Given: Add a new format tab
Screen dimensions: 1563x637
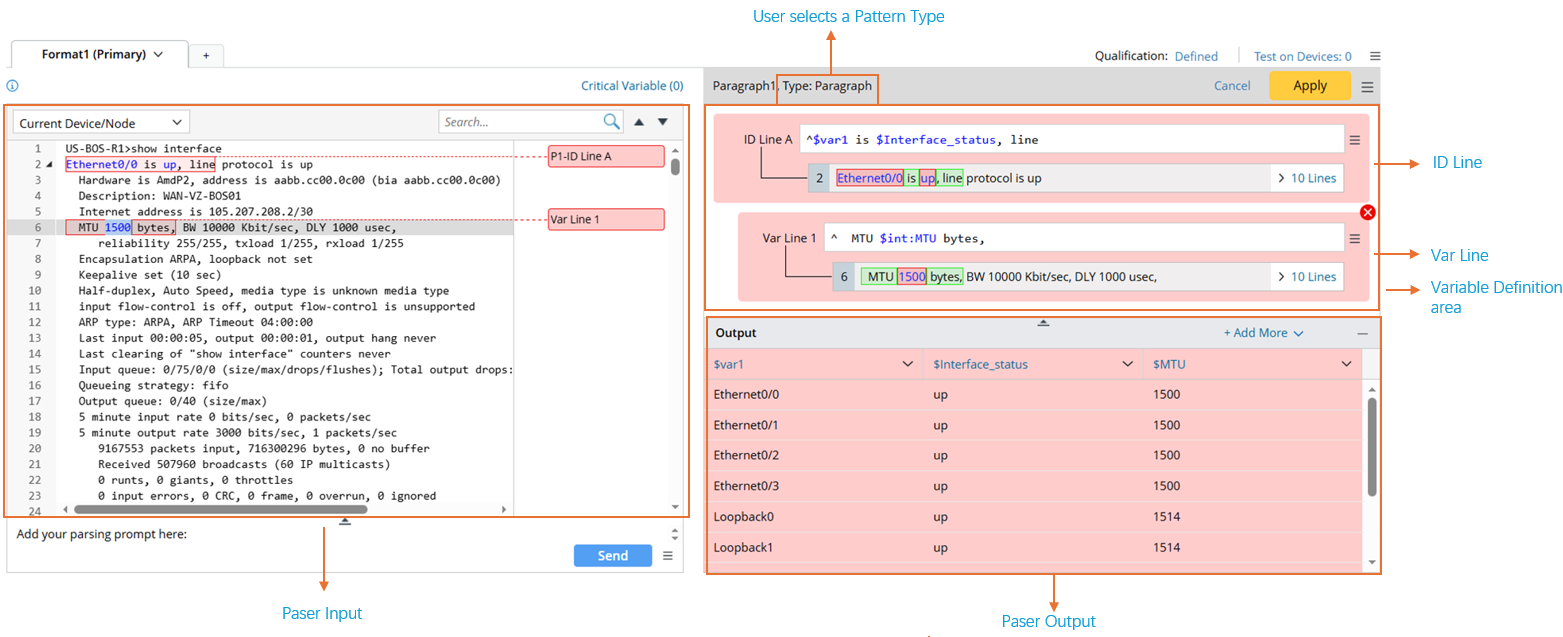Looking at the screenshot, I should click(206, 56).
